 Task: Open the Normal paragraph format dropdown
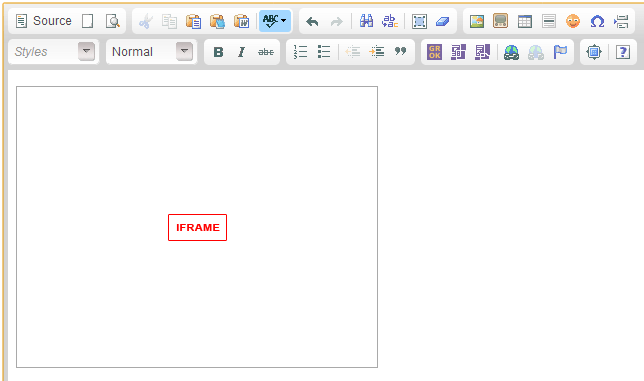click(151, 52)
